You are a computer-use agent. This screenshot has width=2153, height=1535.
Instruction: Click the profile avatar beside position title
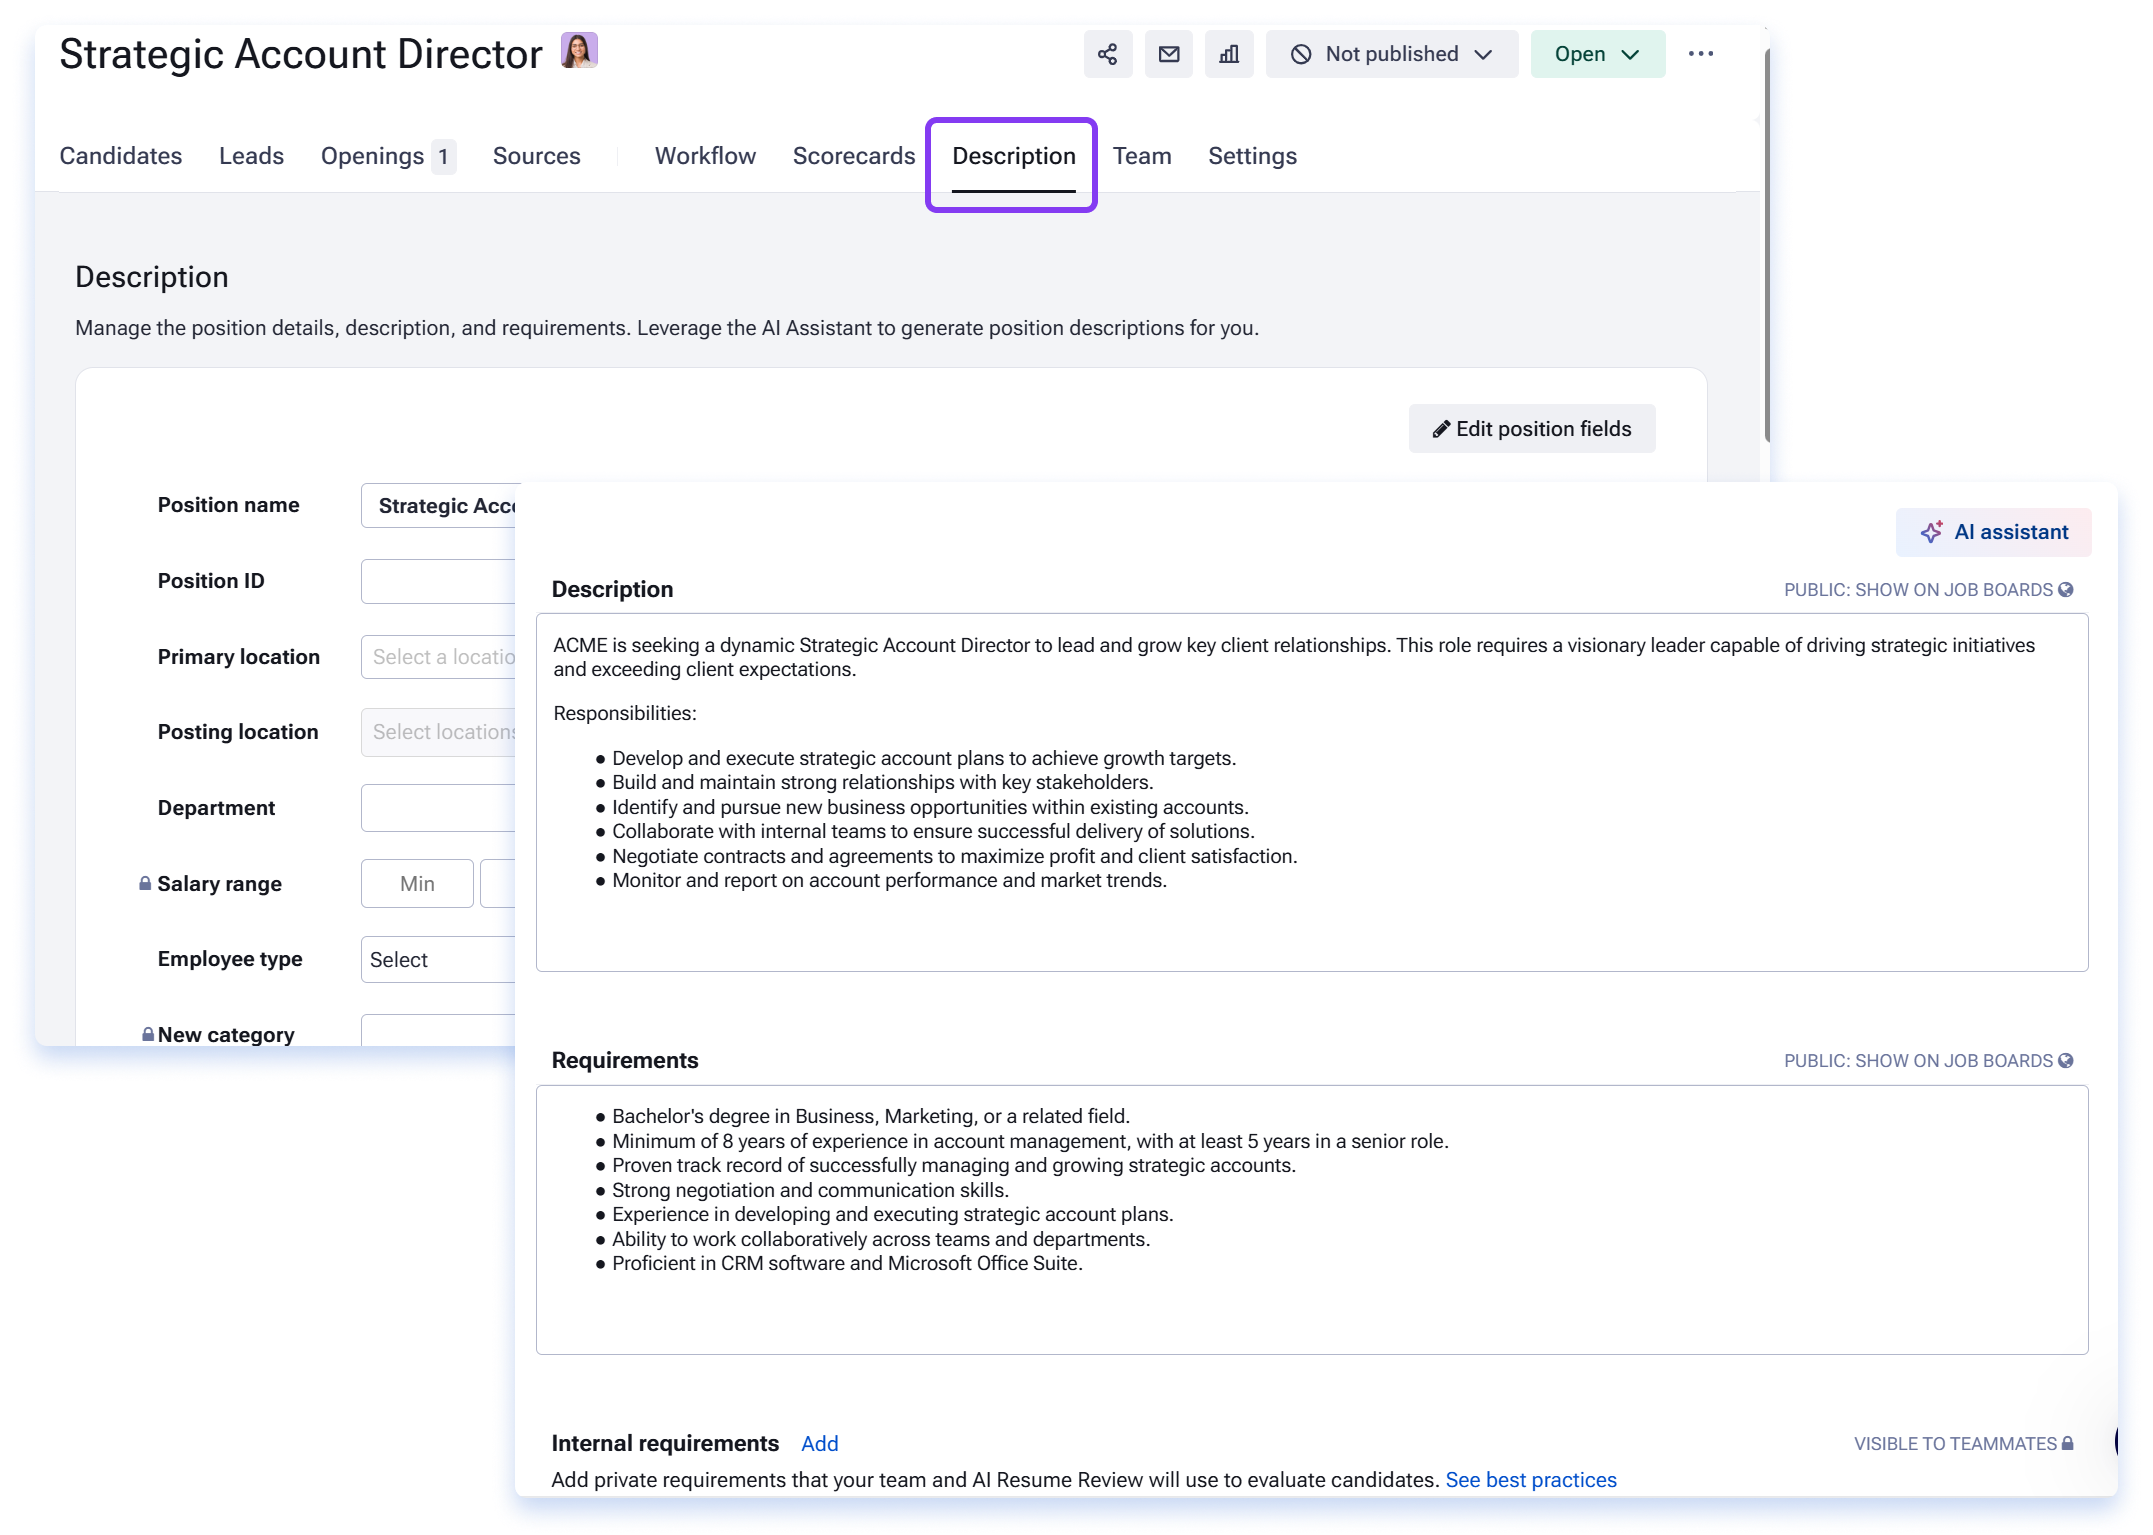point(579,50)
